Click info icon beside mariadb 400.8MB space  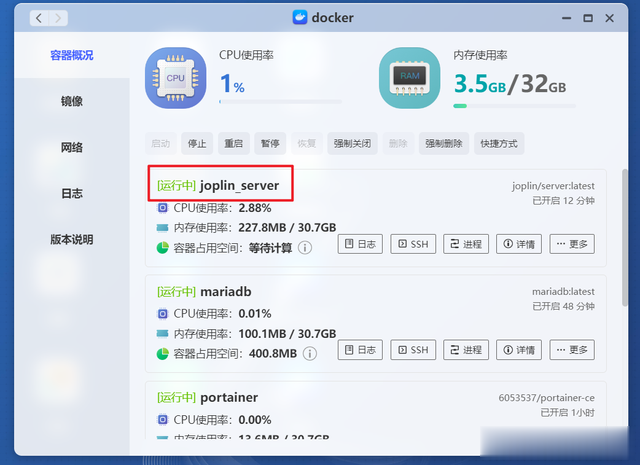(310, 353)
